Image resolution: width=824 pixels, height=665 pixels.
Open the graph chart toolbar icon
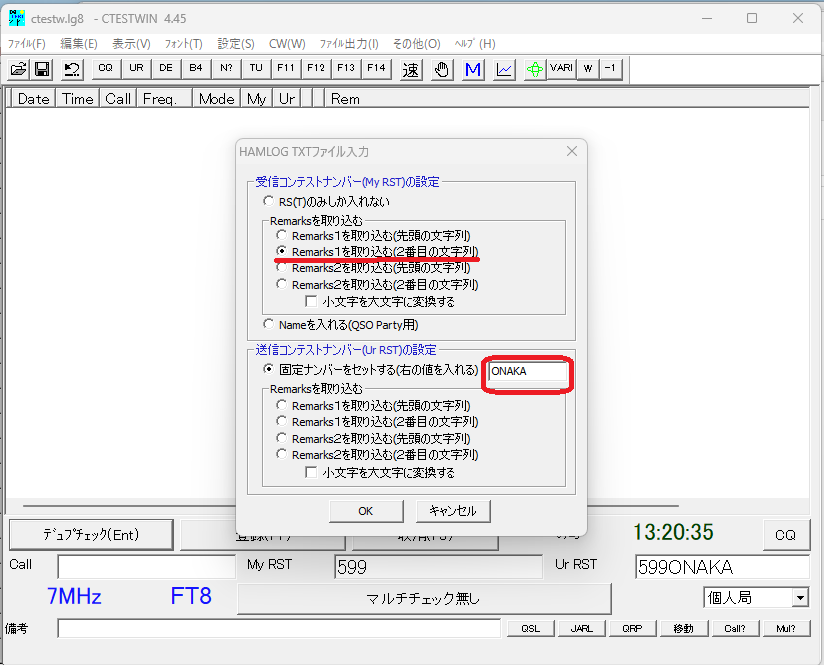click(x=504, y=69)
